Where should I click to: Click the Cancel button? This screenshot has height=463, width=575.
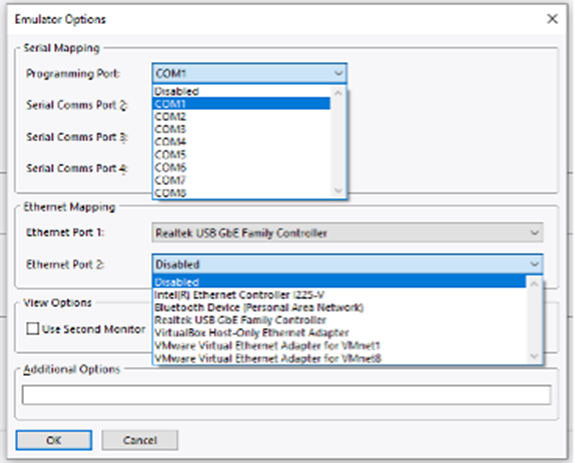point(140,440)
